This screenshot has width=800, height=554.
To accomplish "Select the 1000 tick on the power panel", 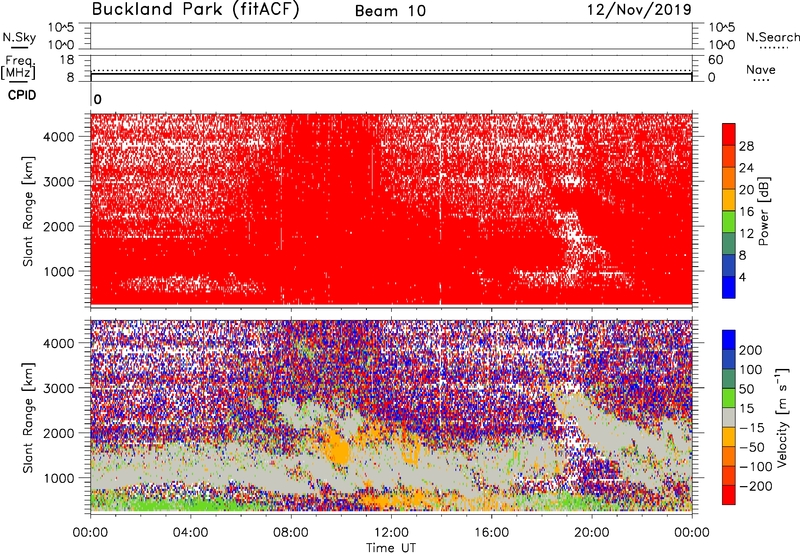I will [59, 271].
